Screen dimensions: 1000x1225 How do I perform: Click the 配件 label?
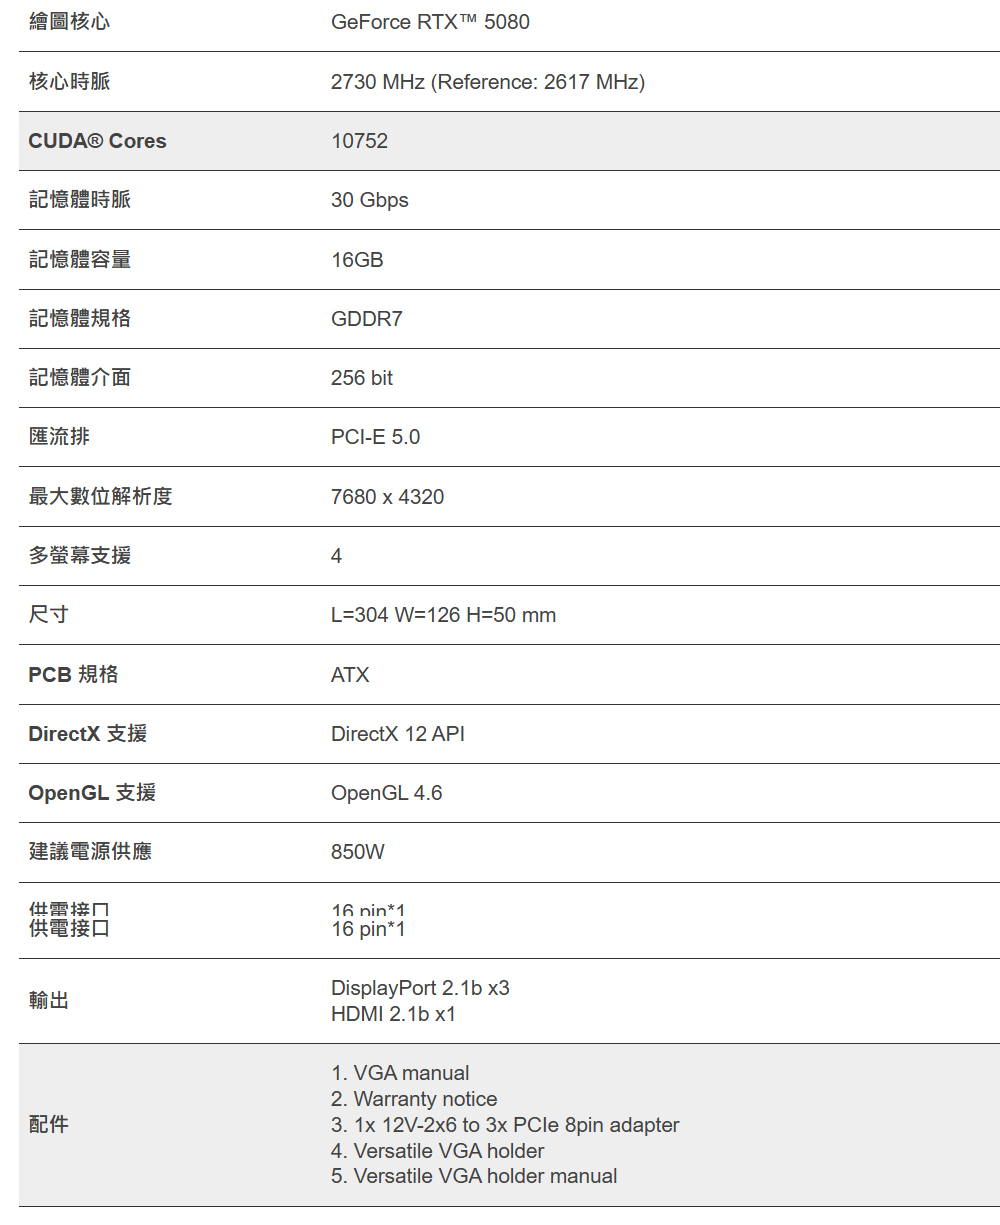[x=49, y=1124]
